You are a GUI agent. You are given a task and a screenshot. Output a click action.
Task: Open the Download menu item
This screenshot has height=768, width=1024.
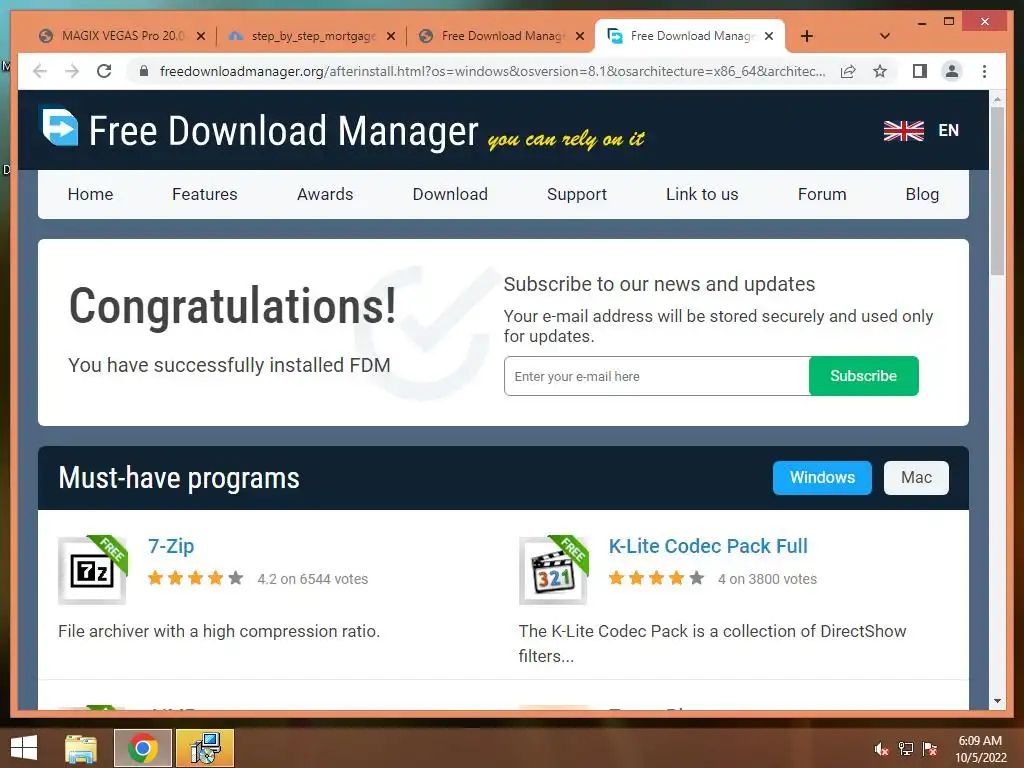[x=450, y=194]
